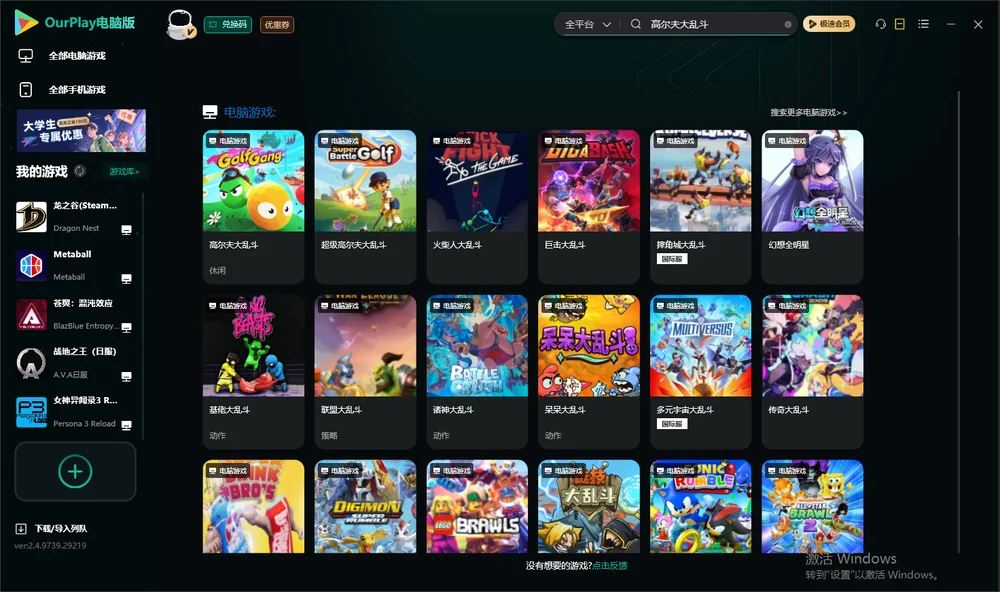
Task: Click 国际服 tag on 多元宇宙大乱斗
Action: tap(672, 424)
